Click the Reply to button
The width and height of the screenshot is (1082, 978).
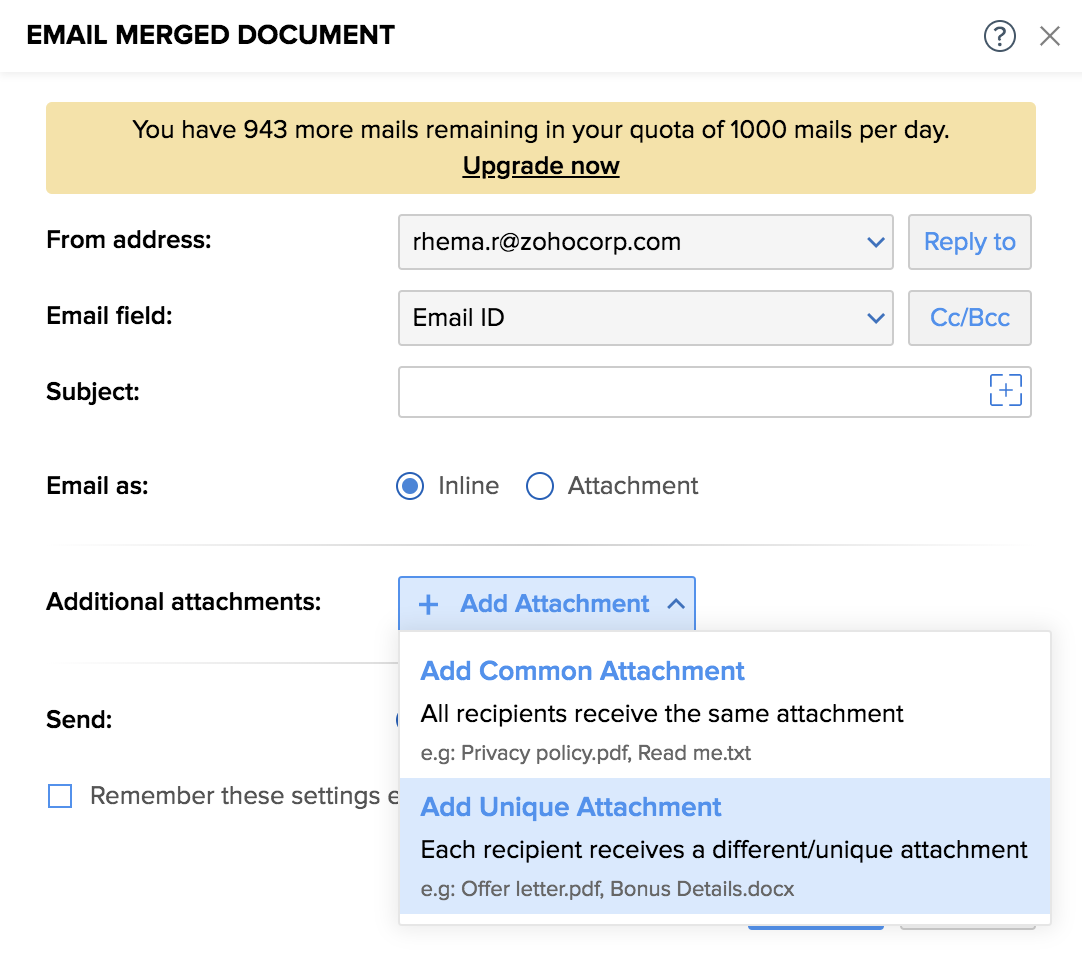(x=969, y=242)
